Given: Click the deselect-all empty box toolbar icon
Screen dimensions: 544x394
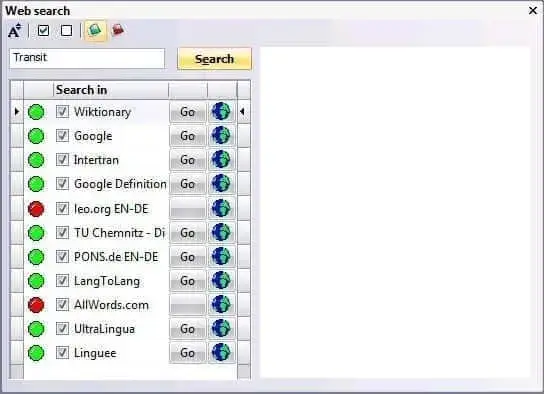Looking at the screenshot, I should click(66, 31).
